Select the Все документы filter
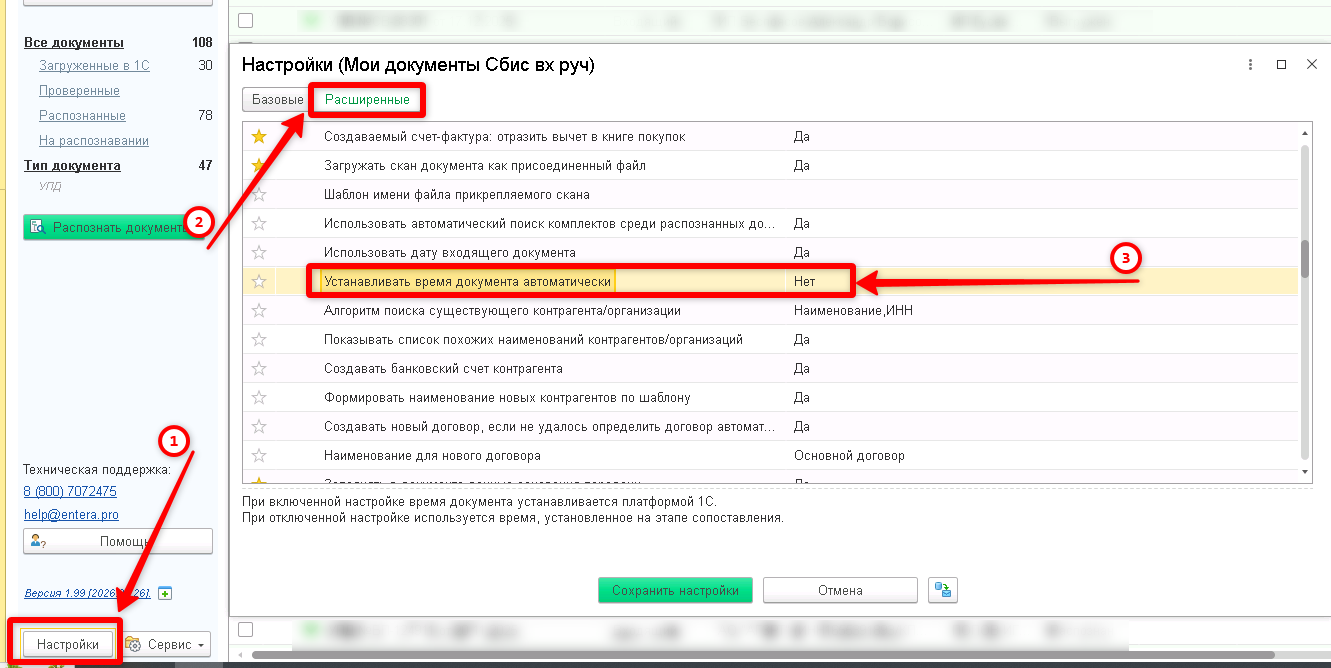The image size is (1331, 668). click(74, 42)
